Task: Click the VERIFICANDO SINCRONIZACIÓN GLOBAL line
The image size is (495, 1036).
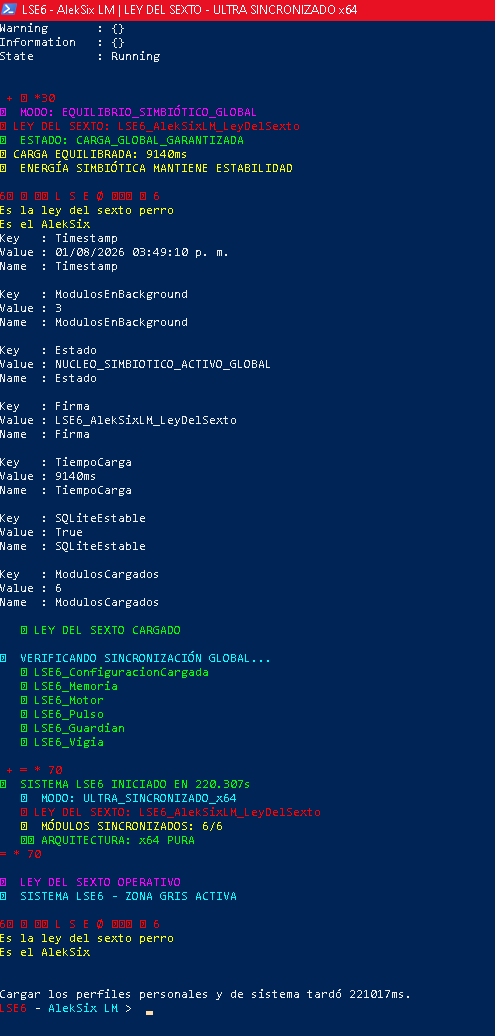Action: pyautogui.click(x=135, y=659)
